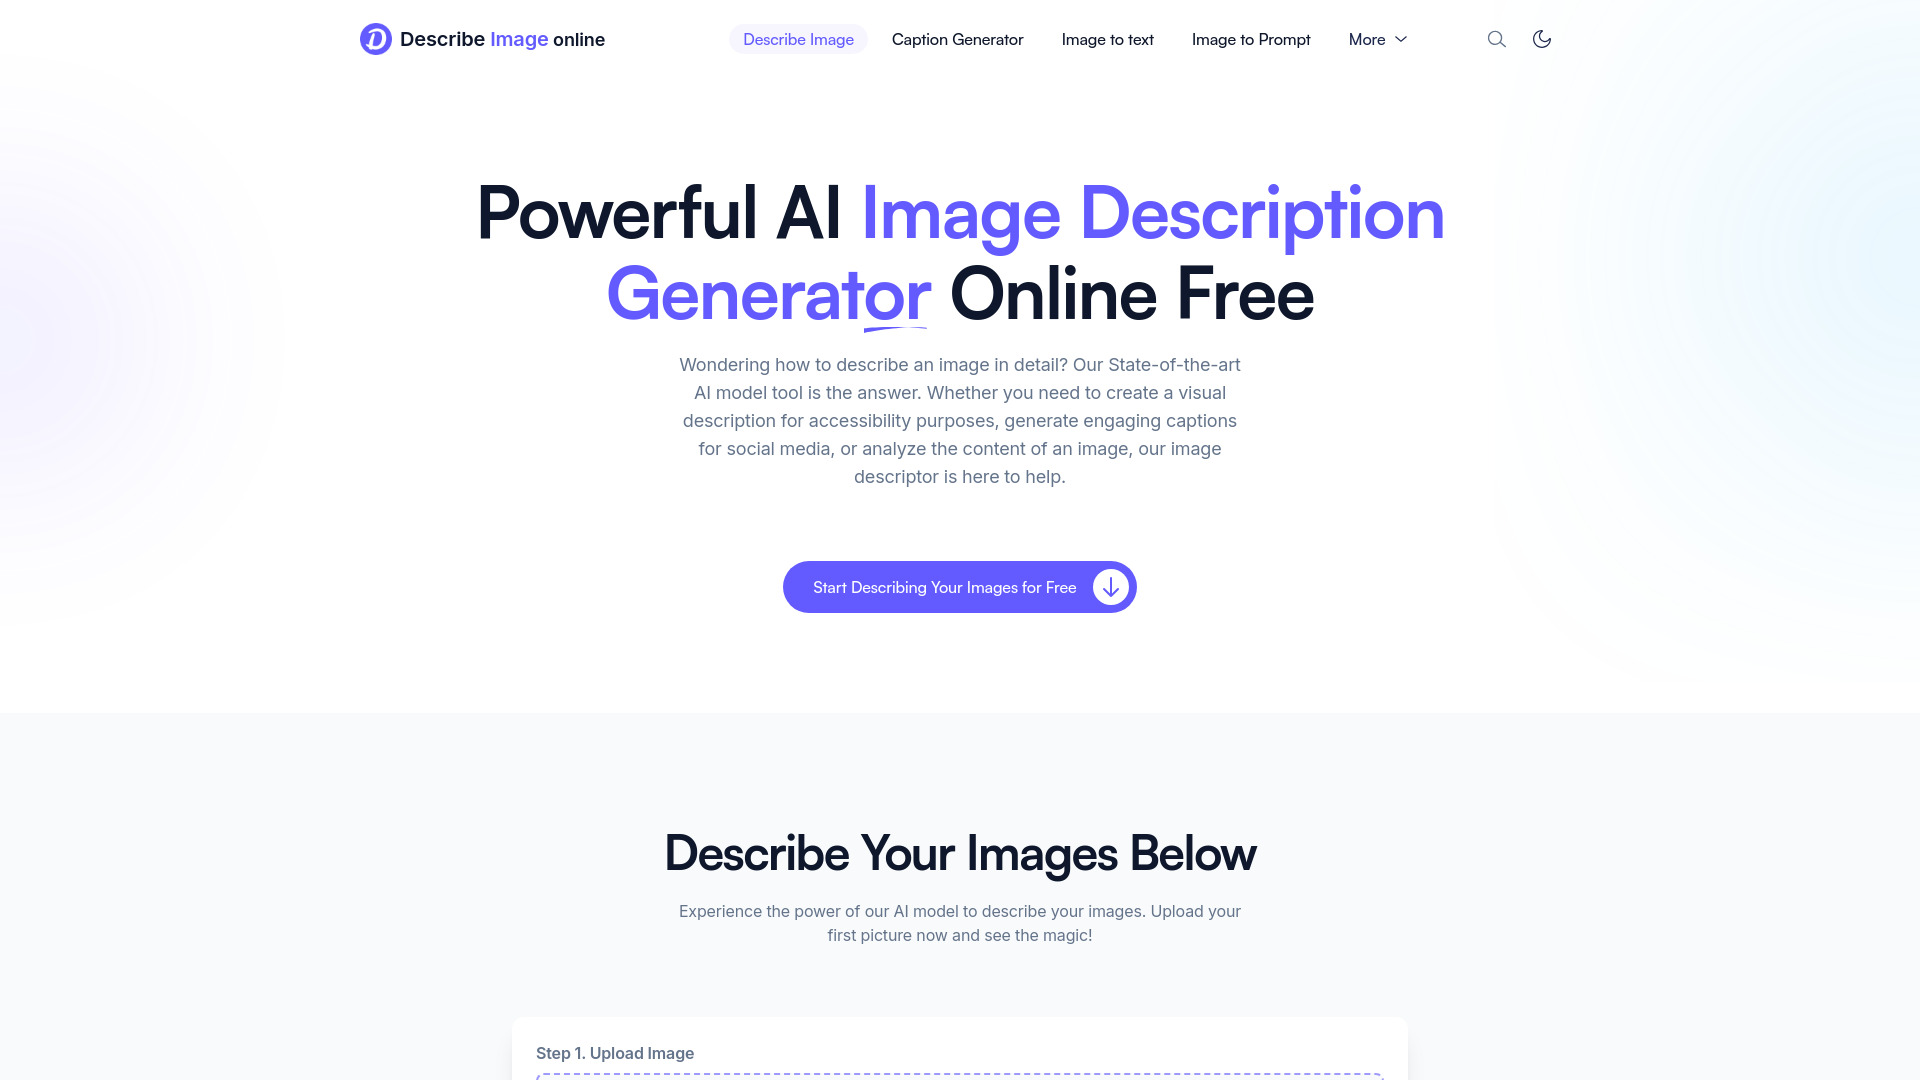Select the Caption Generator tab

pos(957,38)
